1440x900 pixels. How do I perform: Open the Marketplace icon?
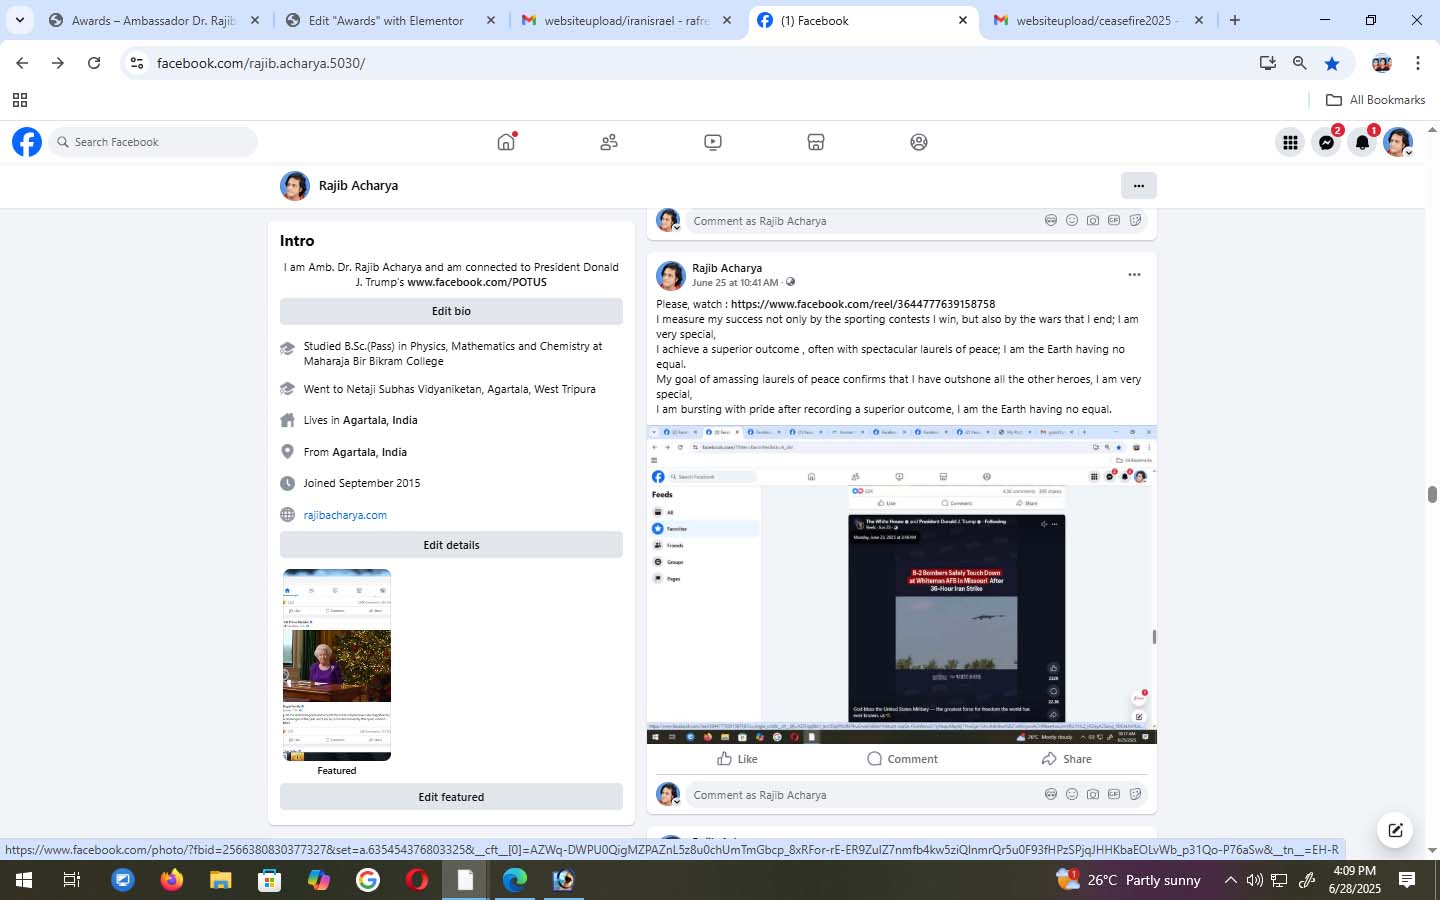point(816,142)
